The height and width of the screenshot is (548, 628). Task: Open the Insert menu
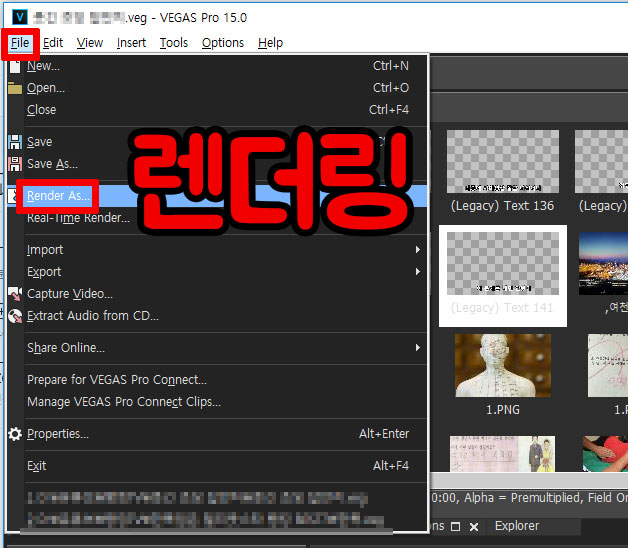point(131,42)
